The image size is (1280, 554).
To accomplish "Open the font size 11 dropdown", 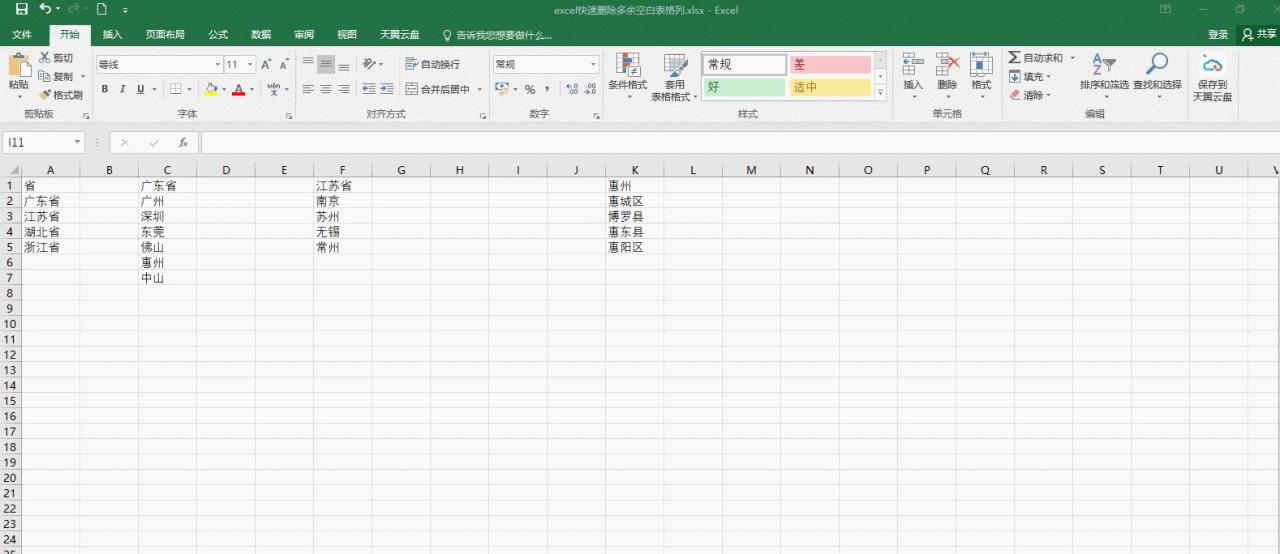I will pos(250,64).
